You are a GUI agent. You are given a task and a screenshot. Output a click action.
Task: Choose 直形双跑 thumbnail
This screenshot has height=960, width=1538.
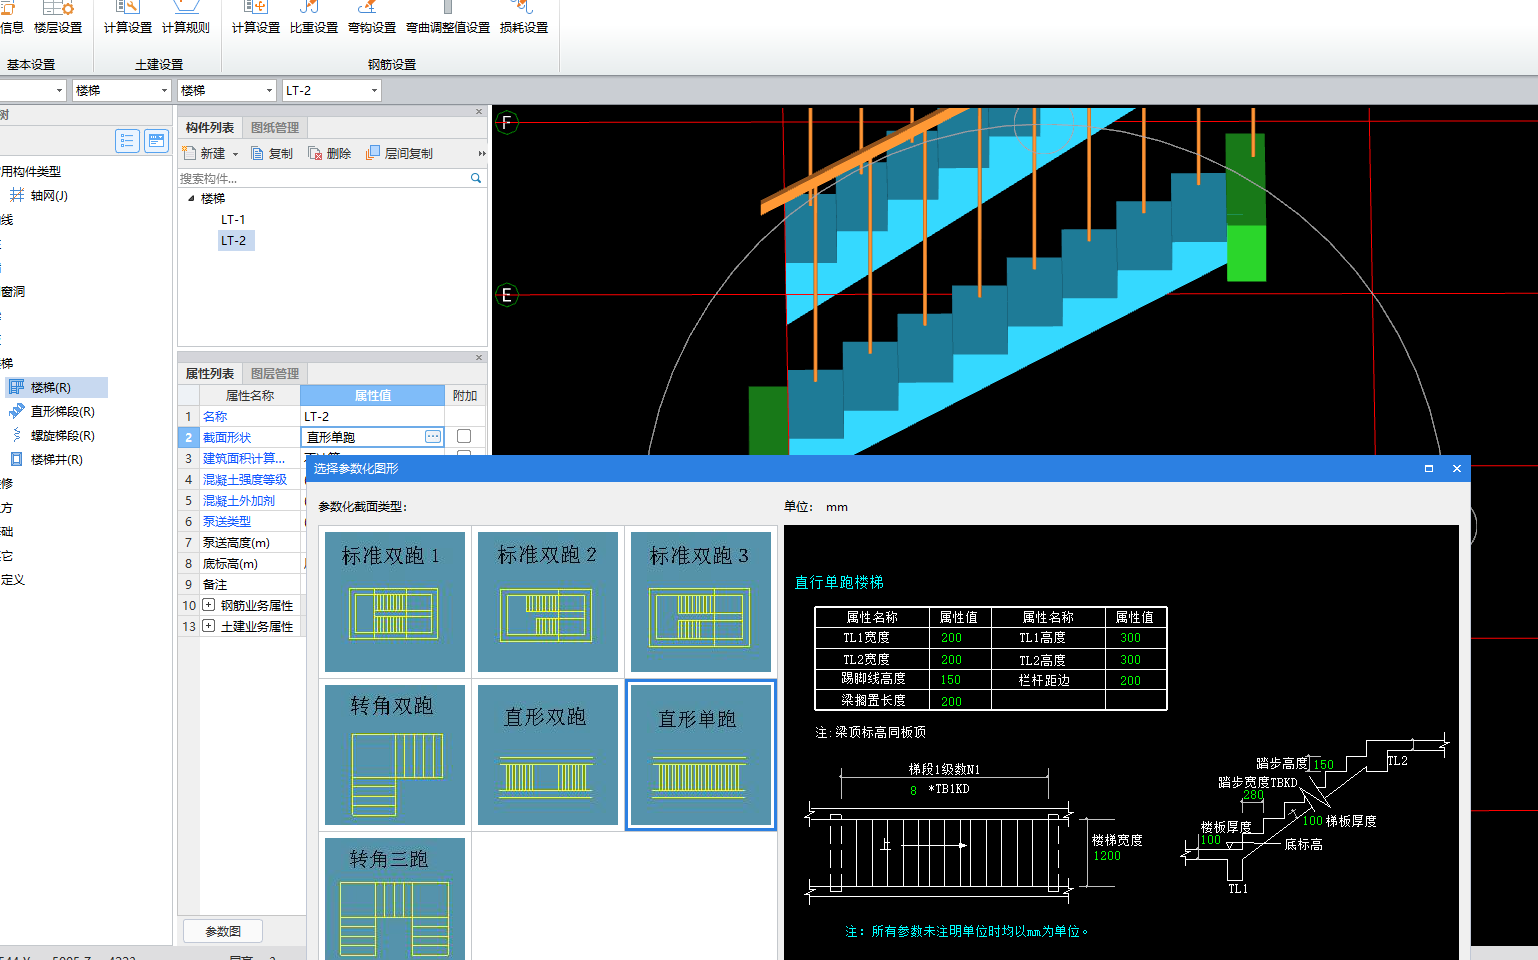point(548,755)
